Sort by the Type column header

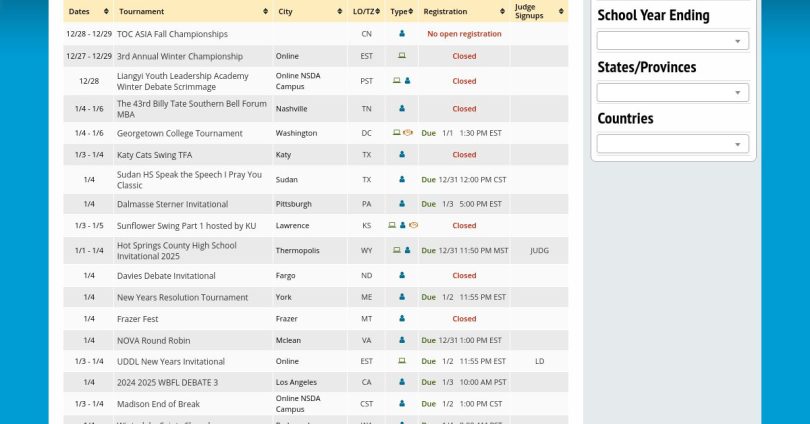pos(400,11)
